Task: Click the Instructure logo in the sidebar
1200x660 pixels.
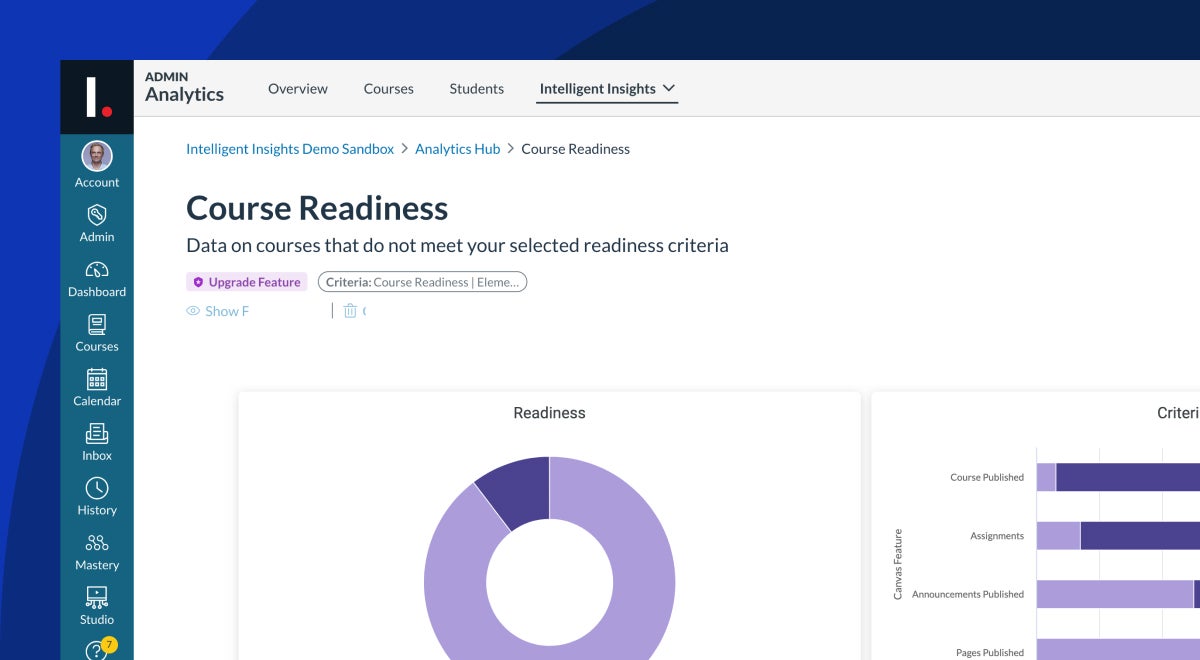Action: point(97,97)
